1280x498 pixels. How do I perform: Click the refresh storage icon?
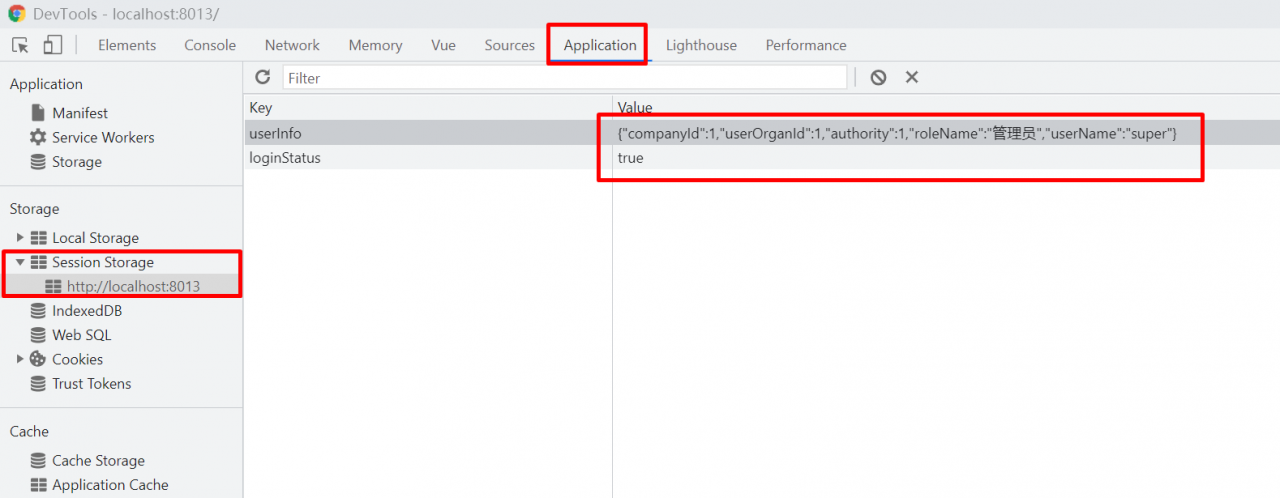(x=263, y=77)
